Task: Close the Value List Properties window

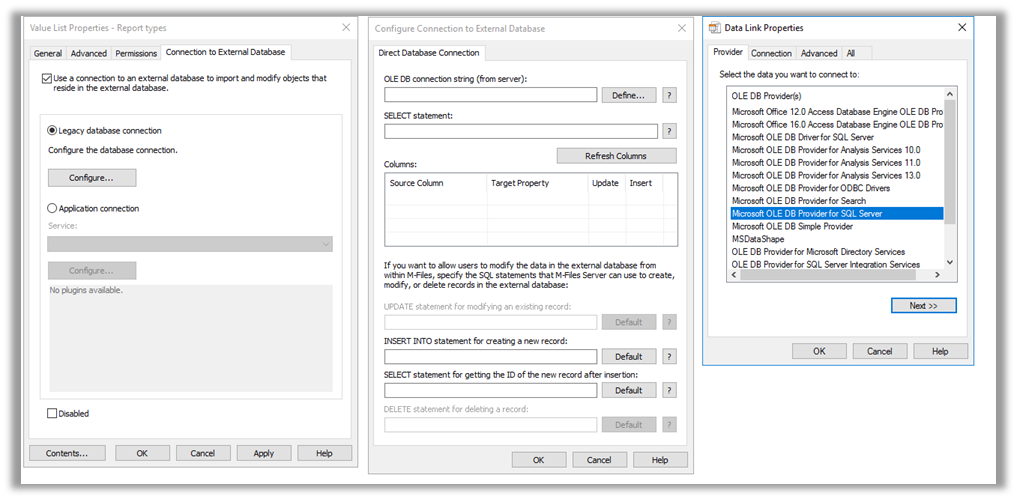Action: [x=346, y=27]
